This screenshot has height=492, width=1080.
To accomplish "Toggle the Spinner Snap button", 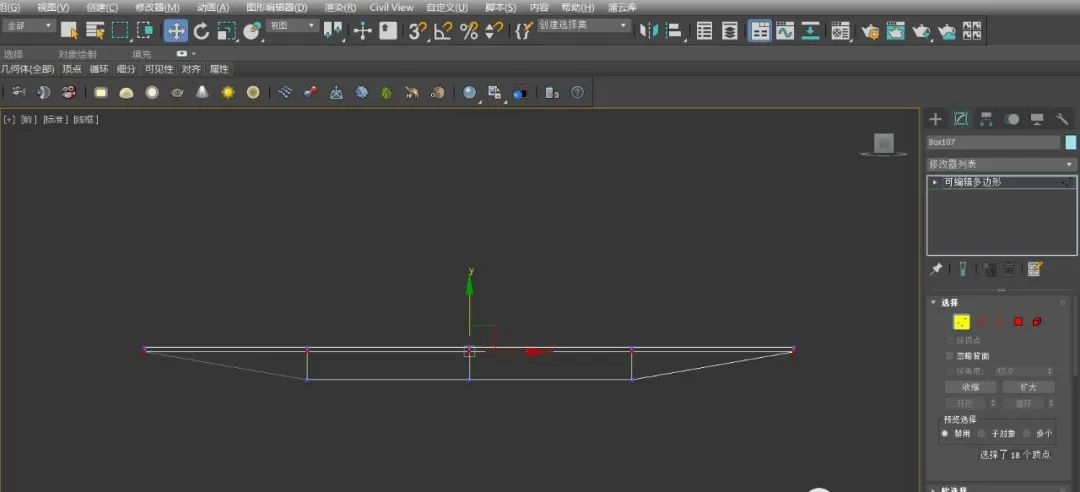I will tap(493, 30).
